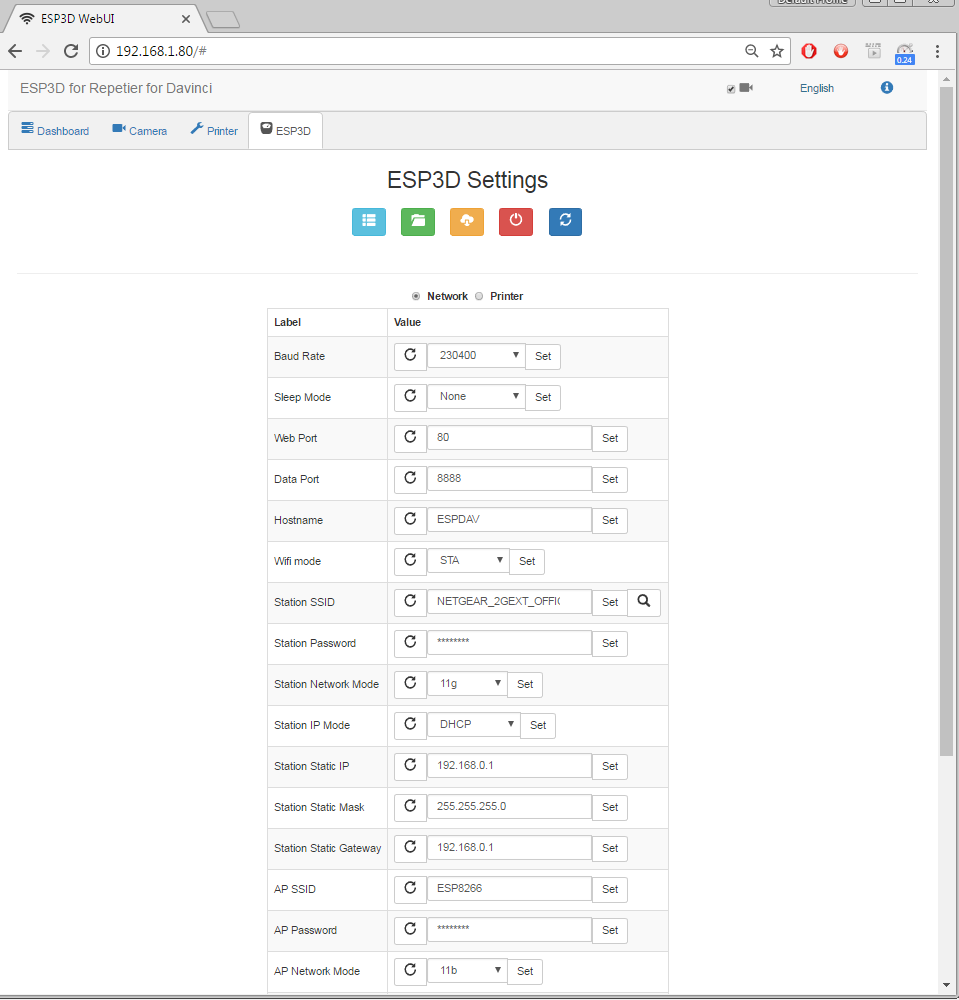Click Set button for Baud Rate
This screenshot has width=959, height=1000.
click(x=543, y=356)
